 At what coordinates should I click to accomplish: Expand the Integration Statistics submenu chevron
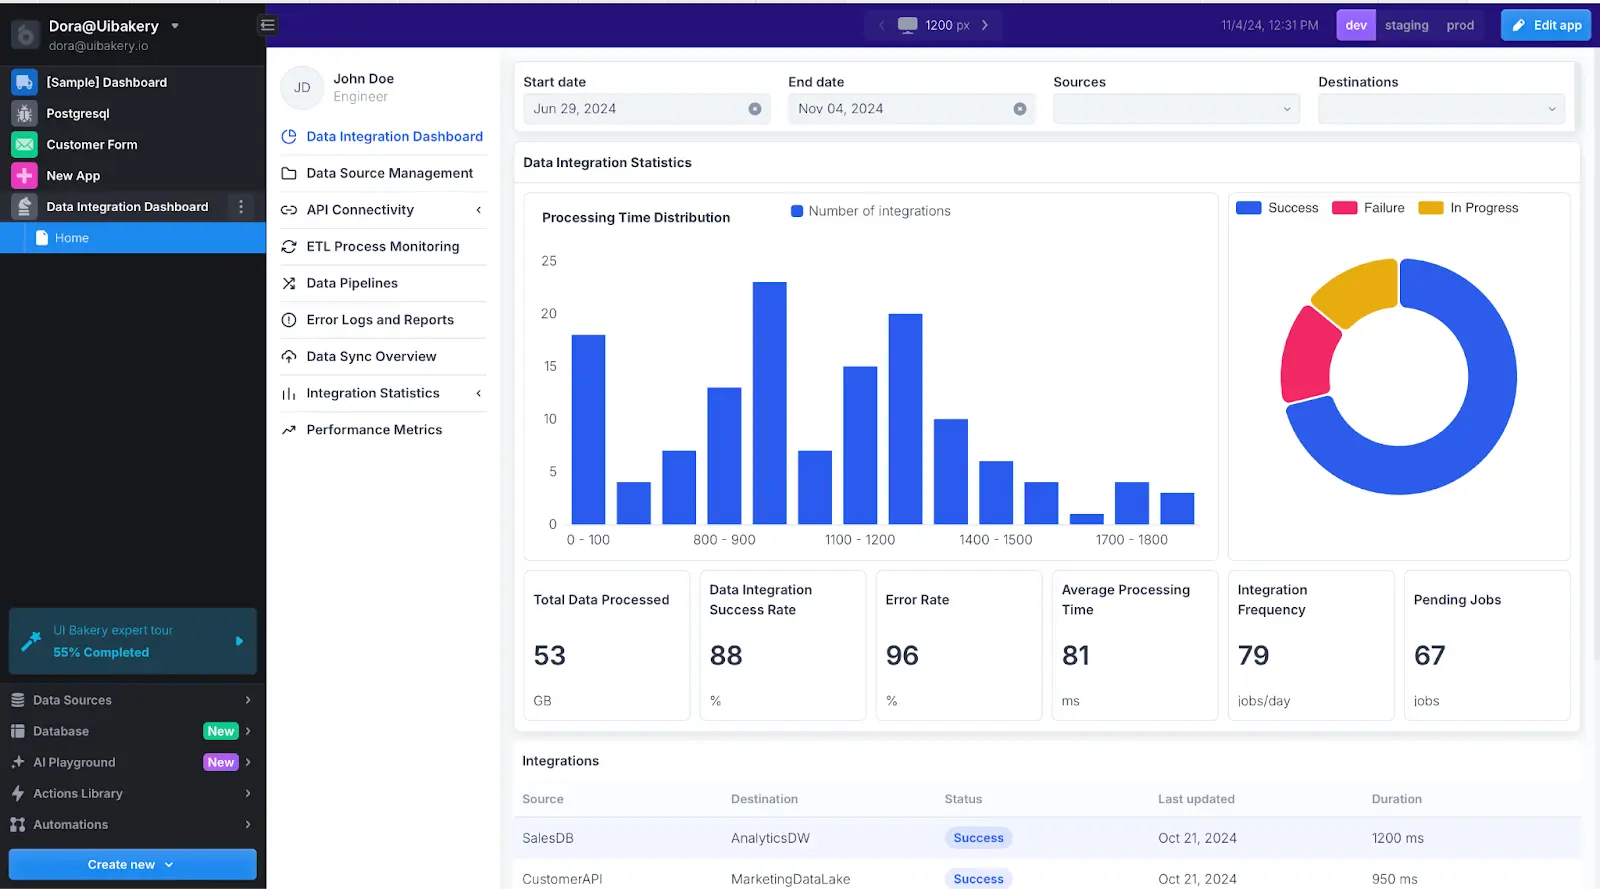(x=479, y=393)
